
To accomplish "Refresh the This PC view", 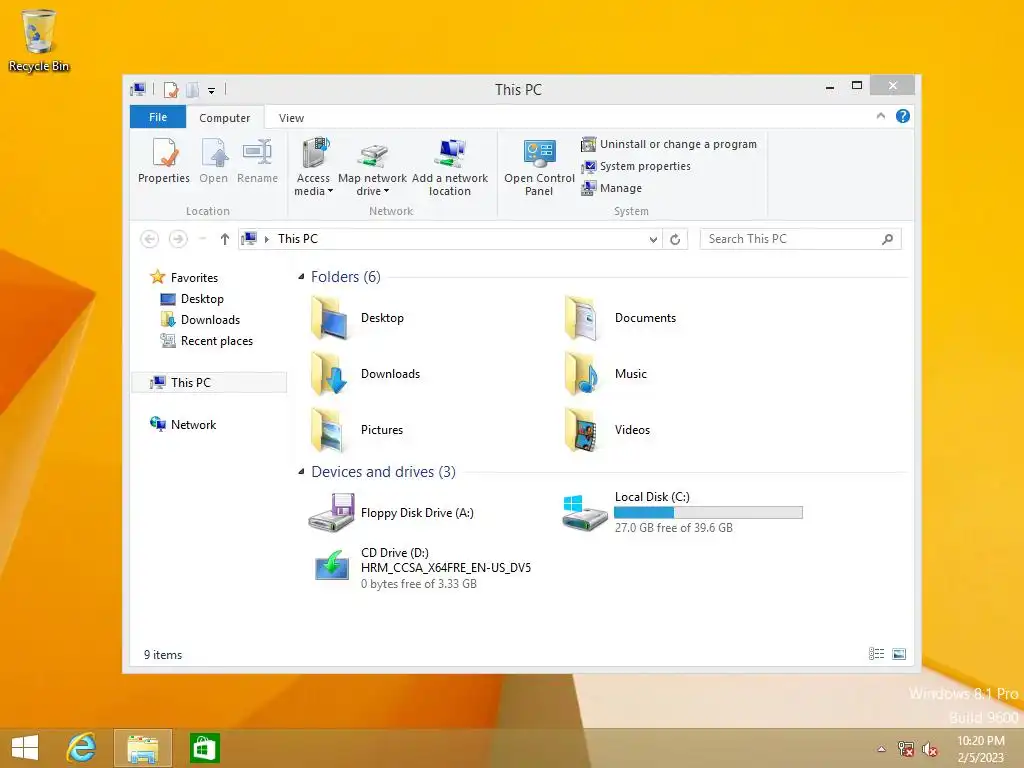I will point(675,240).
